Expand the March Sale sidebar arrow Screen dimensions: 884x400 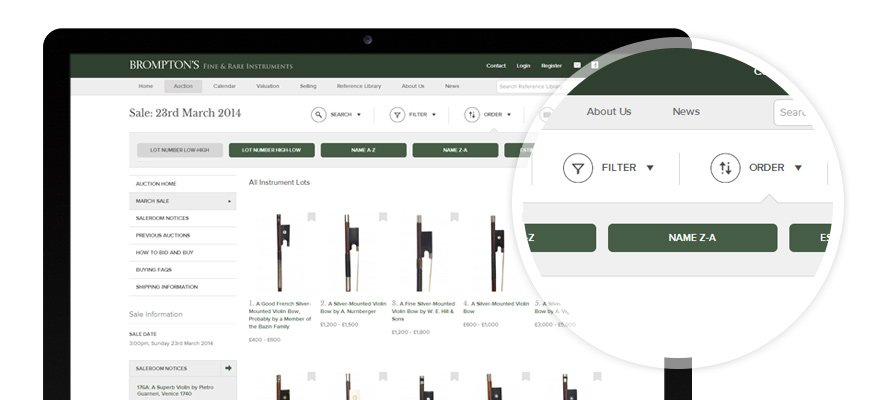pyautogui.click(x=229, y=201)
